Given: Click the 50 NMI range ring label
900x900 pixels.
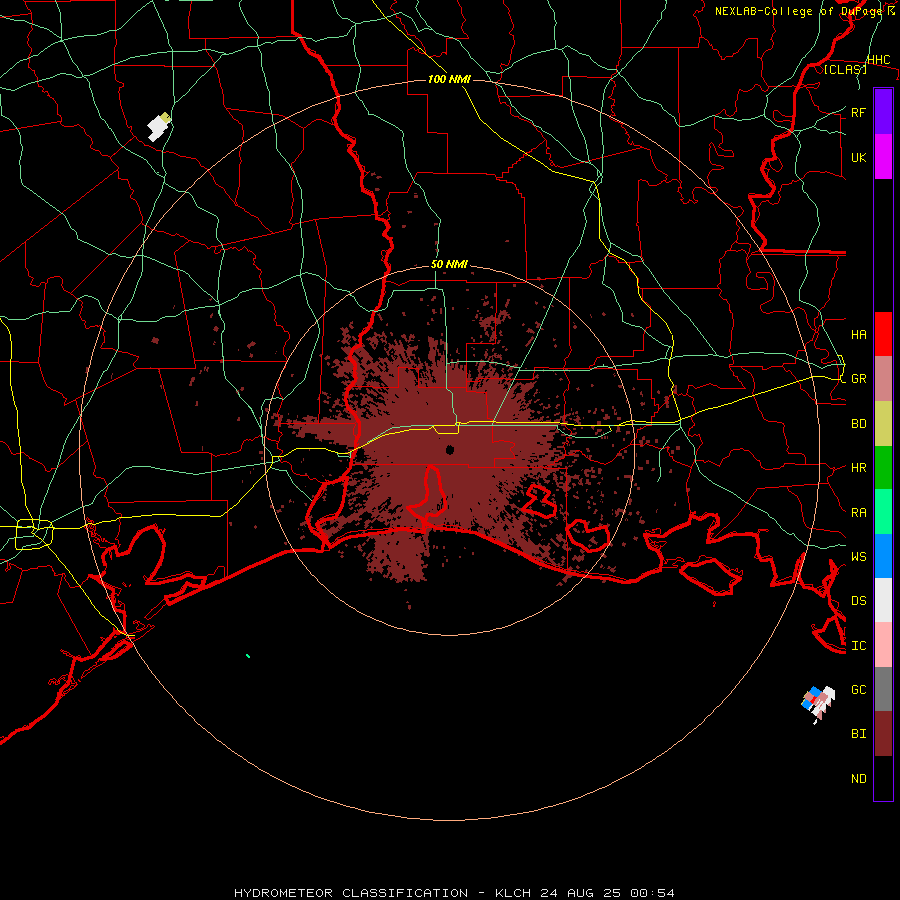Looking at the screenshot, I should click(x=449, y=264).
